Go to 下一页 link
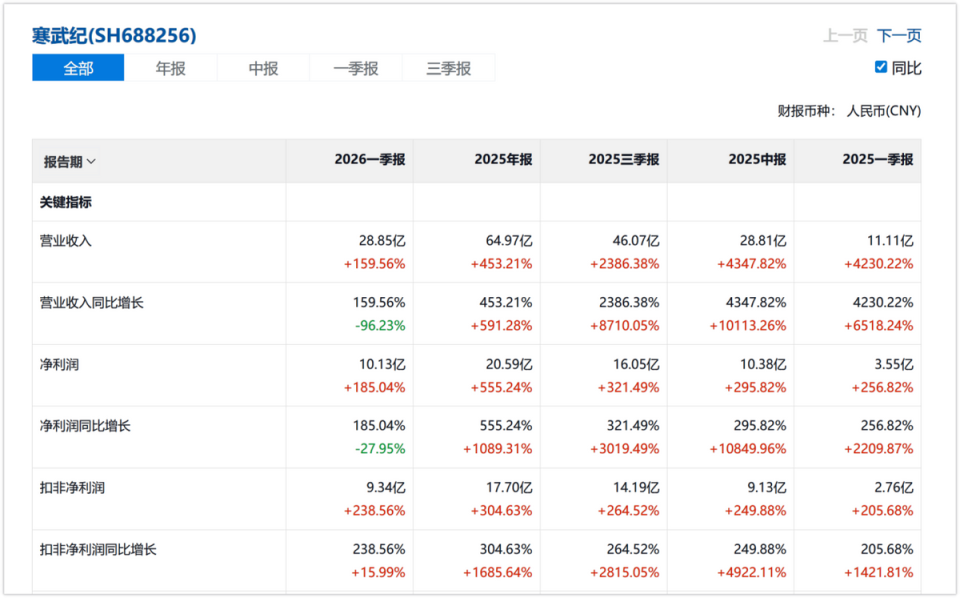Image resolution: width=960 pixels, height=598 pixels. pos(899,36)
